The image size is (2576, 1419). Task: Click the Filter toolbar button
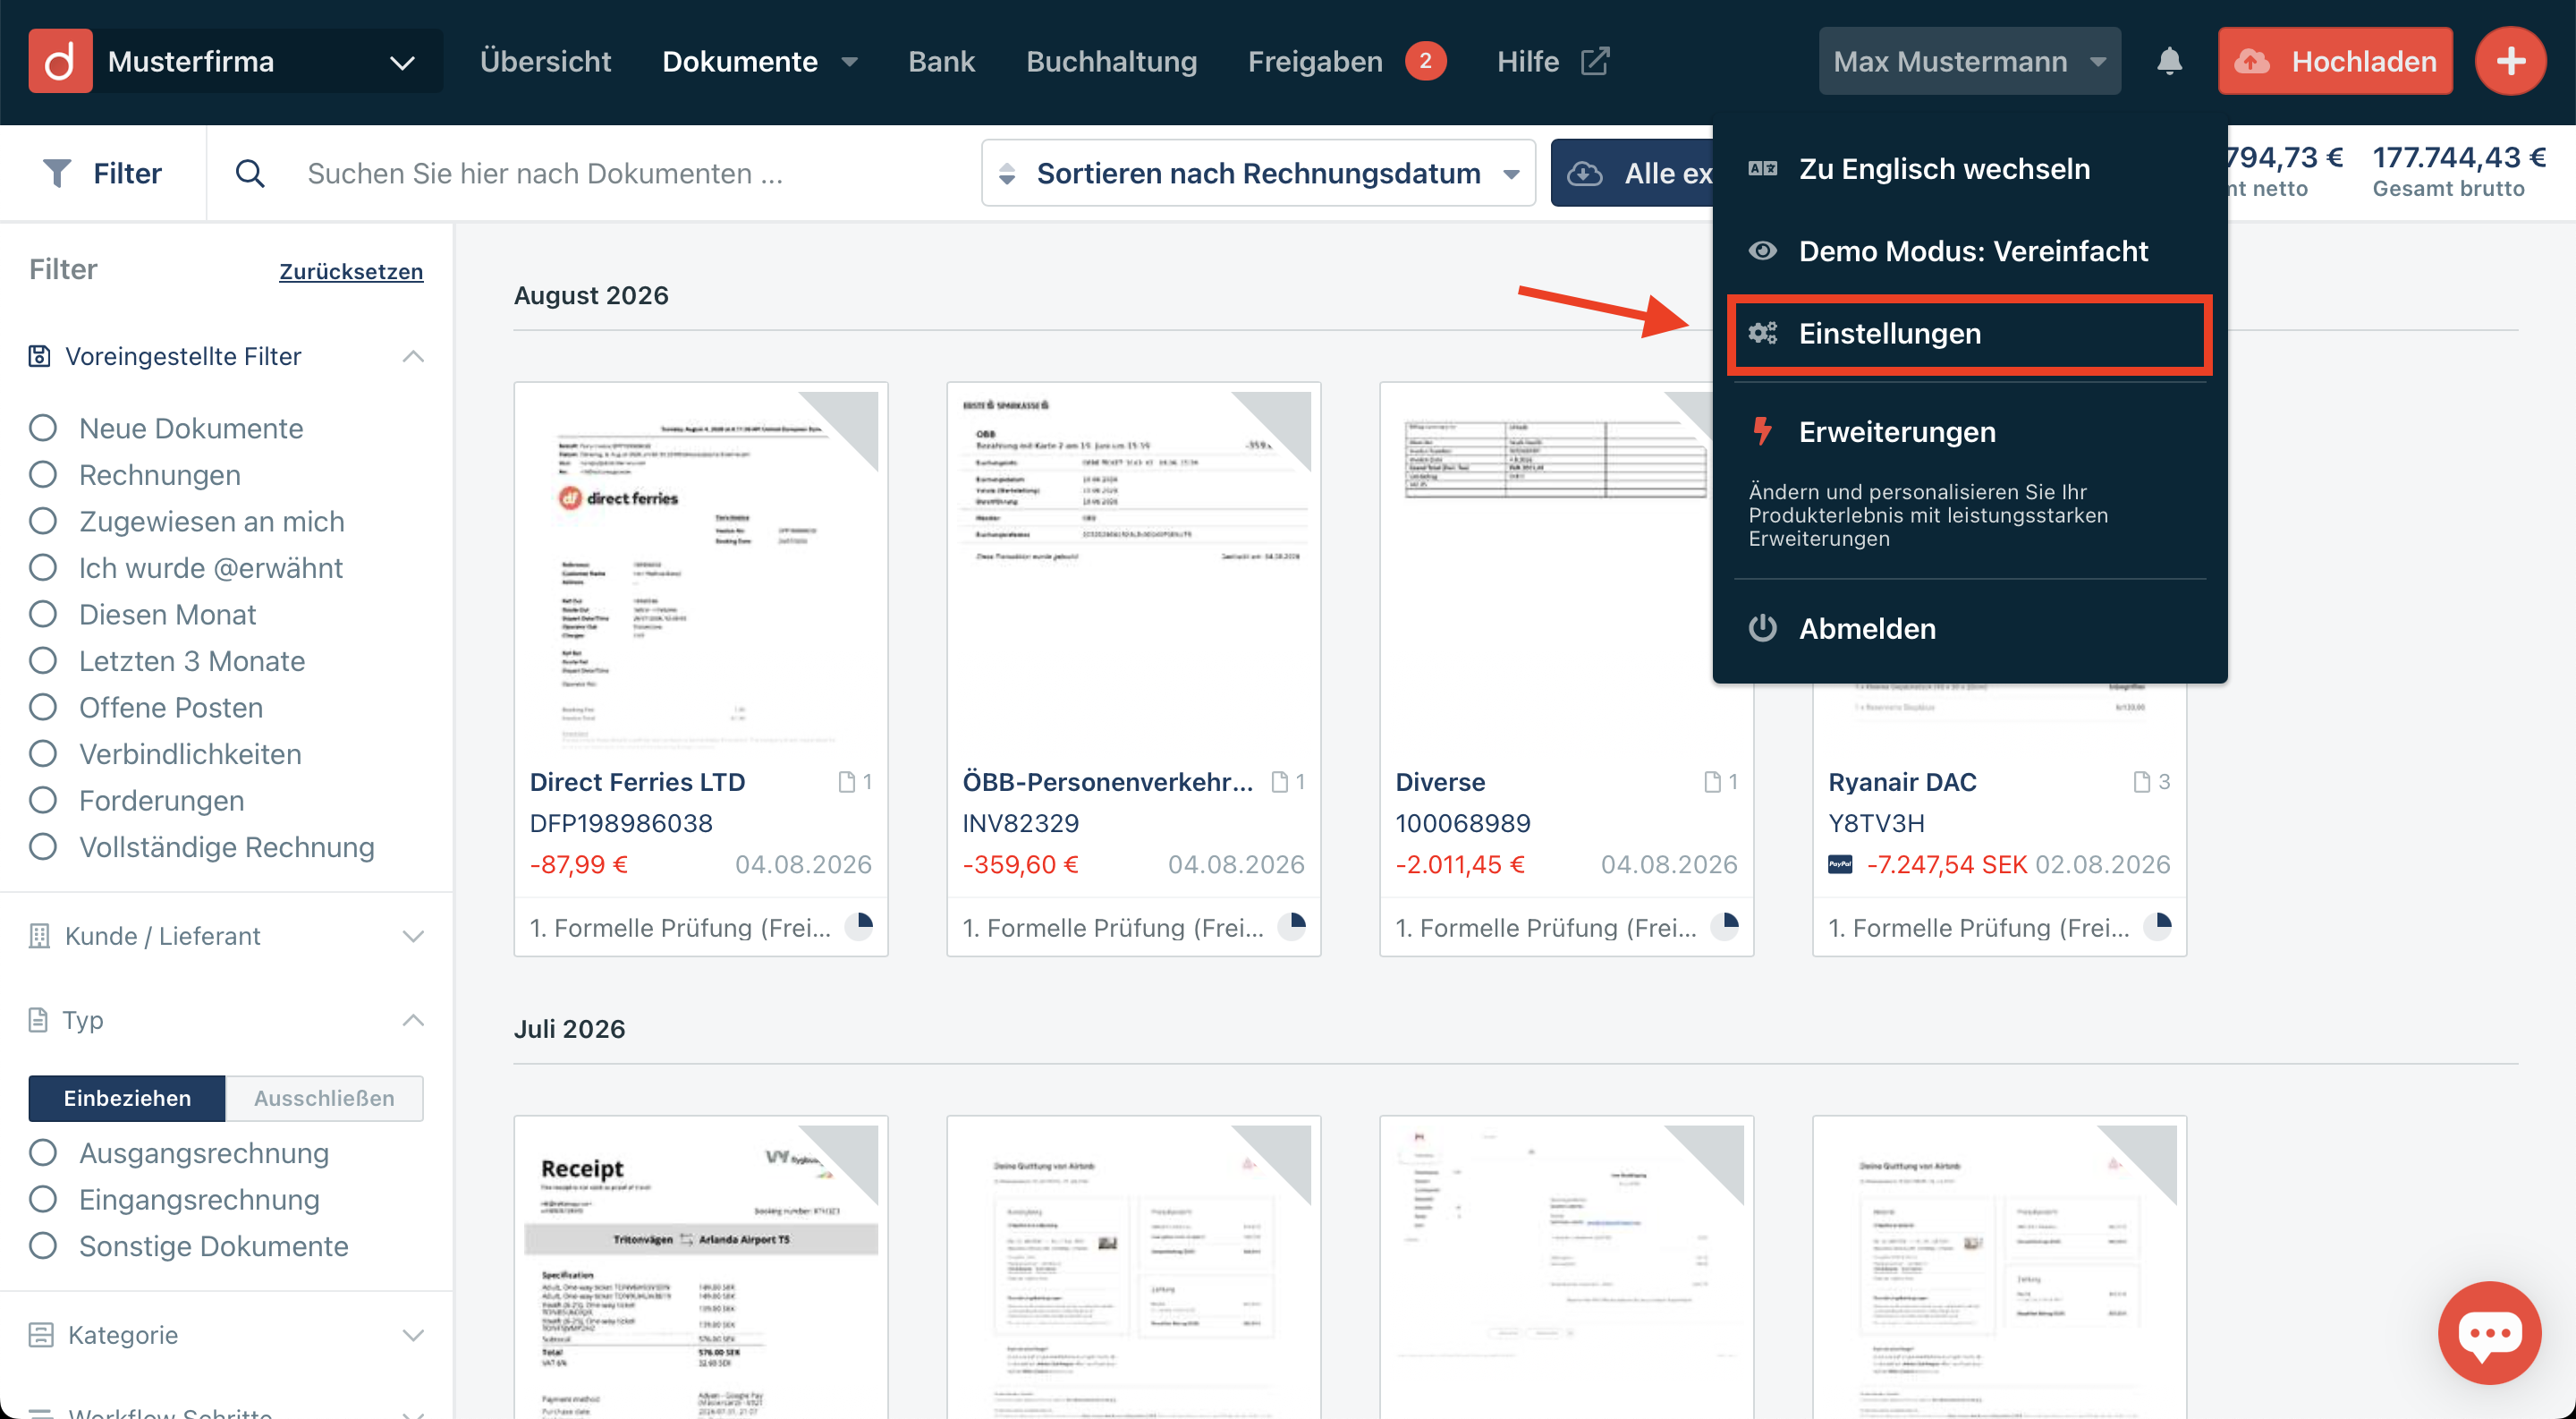coord(103,173)
